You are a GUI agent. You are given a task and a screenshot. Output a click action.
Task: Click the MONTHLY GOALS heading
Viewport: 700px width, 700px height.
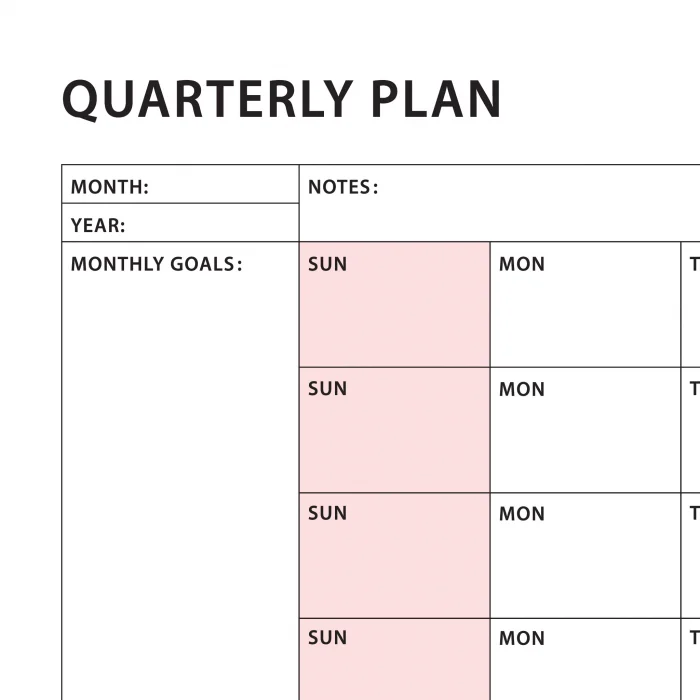pyautogui.click(x=156, y=264)
